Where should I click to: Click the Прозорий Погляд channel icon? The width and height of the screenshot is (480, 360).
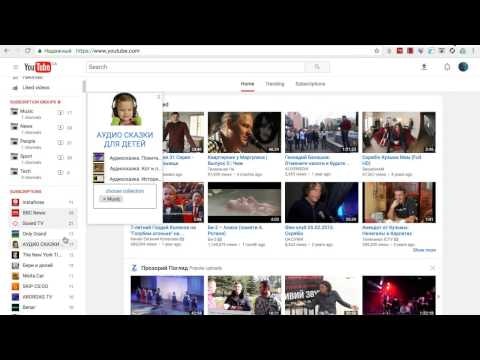[x=134, y=268]
